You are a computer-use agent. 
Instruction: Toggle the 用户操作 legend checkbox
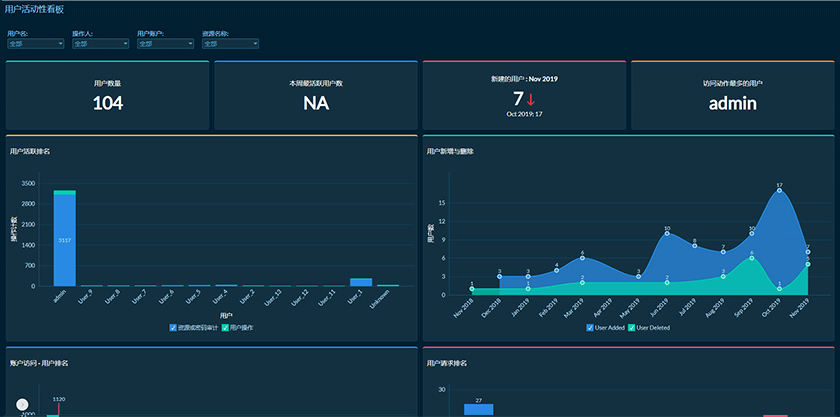(225, 328)
